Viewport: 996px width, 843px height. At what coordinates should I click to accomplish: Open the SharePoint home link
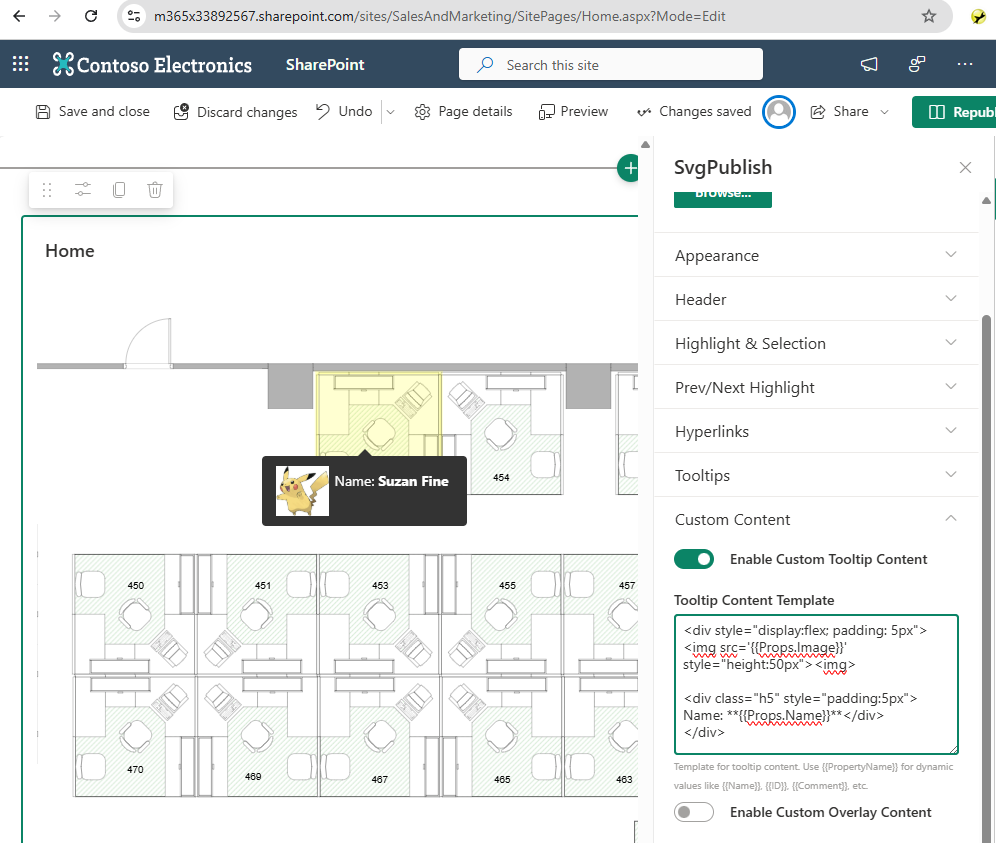[x=325, y=64]
